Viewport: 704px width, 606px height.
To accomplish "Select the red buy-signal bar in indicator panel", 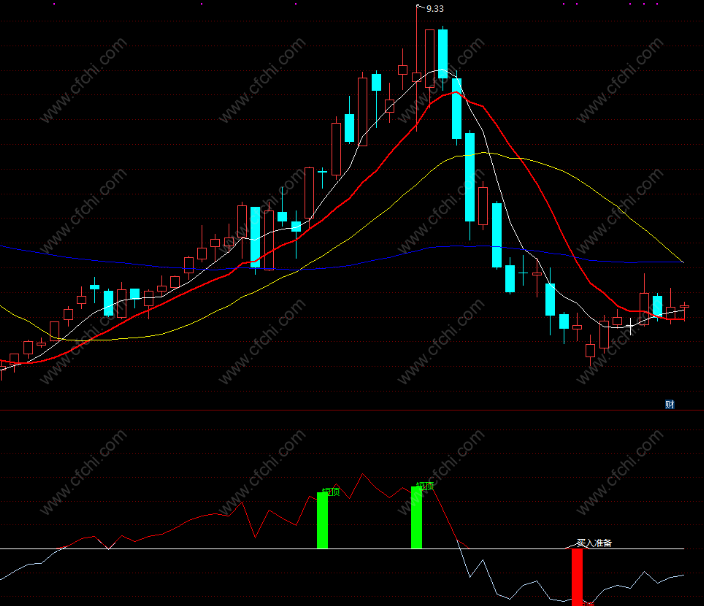I will 577,577.
